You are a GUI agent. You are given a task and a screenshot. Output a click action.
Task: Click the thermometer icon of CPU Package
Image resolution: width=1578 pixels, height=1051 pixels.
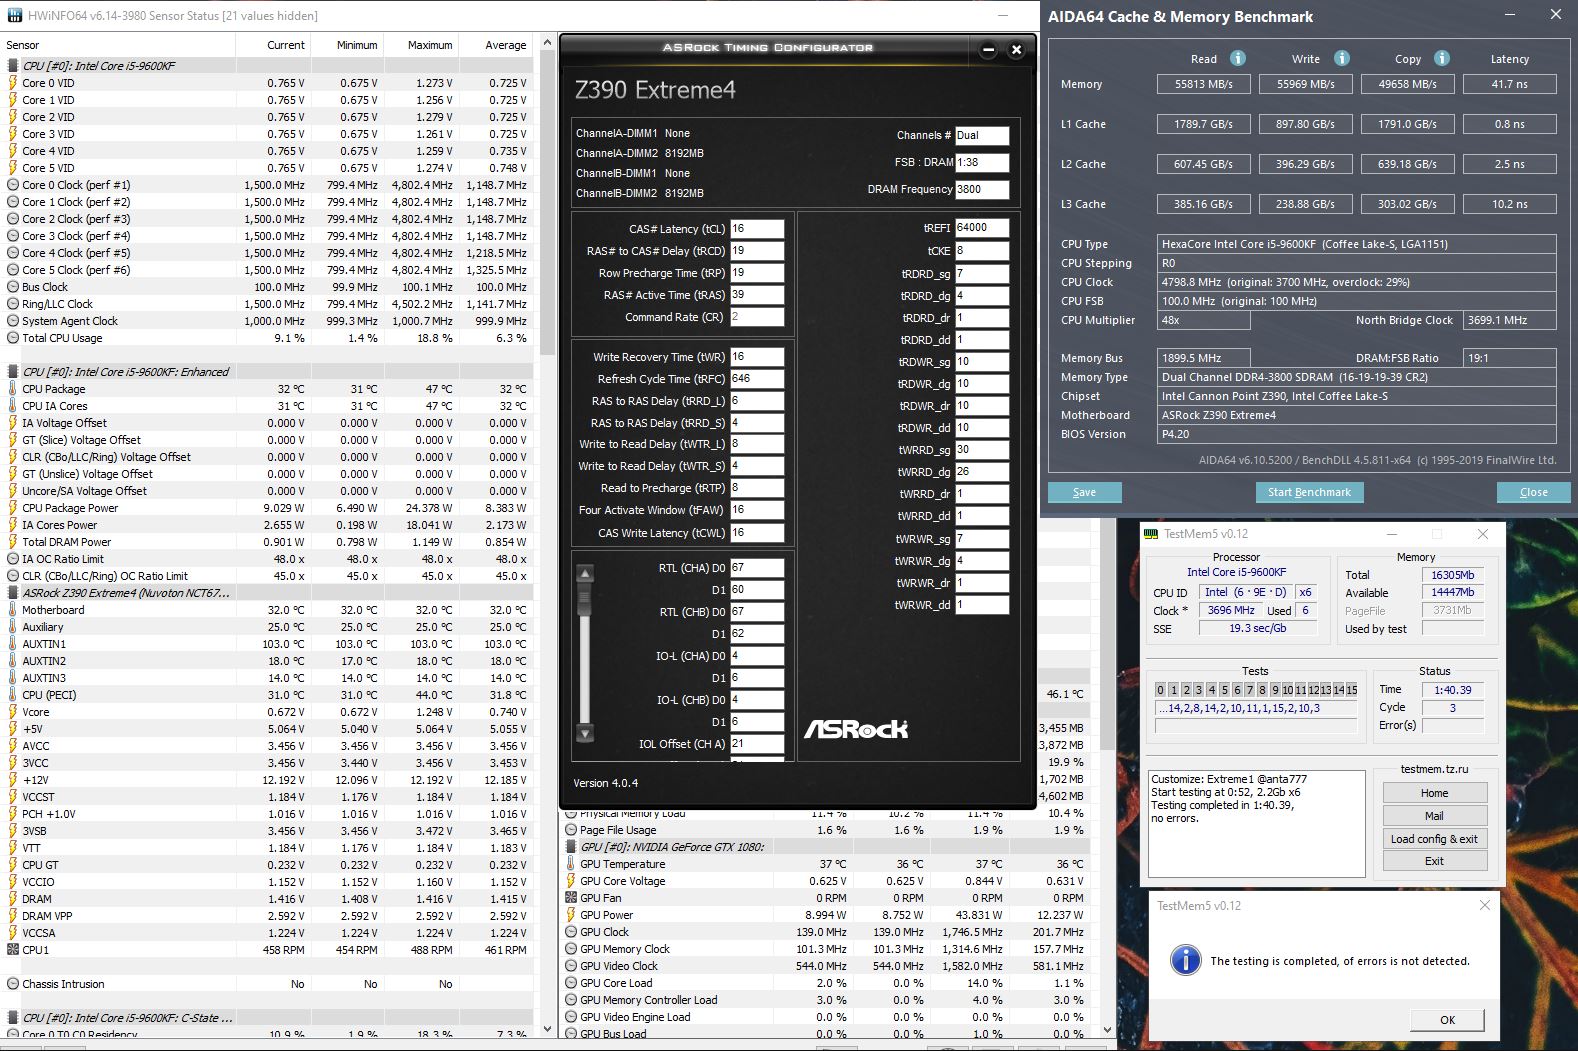13,389
